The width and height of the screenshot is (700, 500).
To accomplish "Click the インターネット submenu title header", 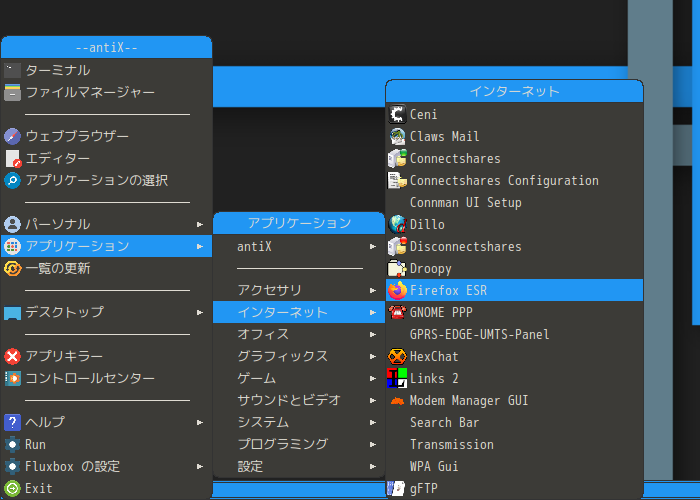I will pos(514,91).
